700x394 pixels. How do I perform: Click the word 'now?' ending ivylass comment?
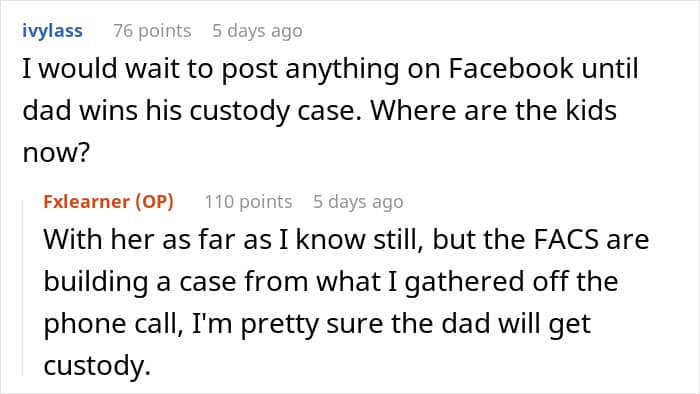[x=56, y=153]
